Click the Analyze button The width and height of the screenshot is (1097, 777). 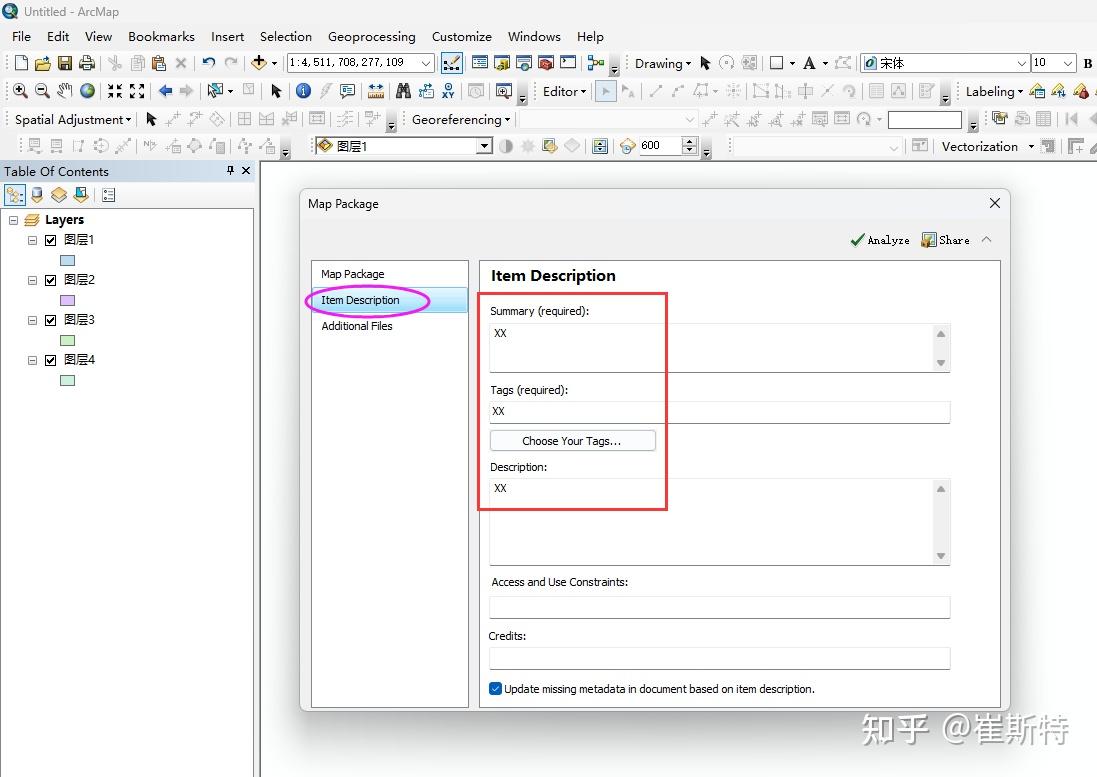pos(879,240)
